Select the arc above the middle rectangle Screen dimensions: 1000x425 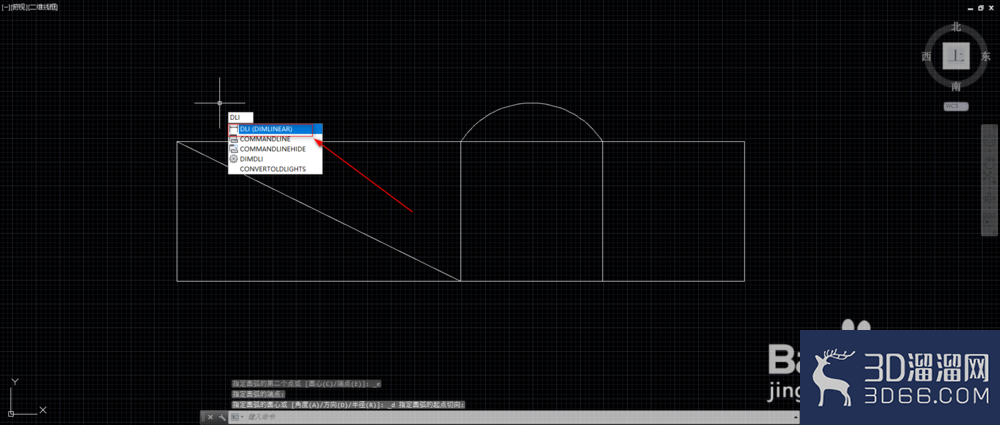pyautogui.click(x=531, y=103)
